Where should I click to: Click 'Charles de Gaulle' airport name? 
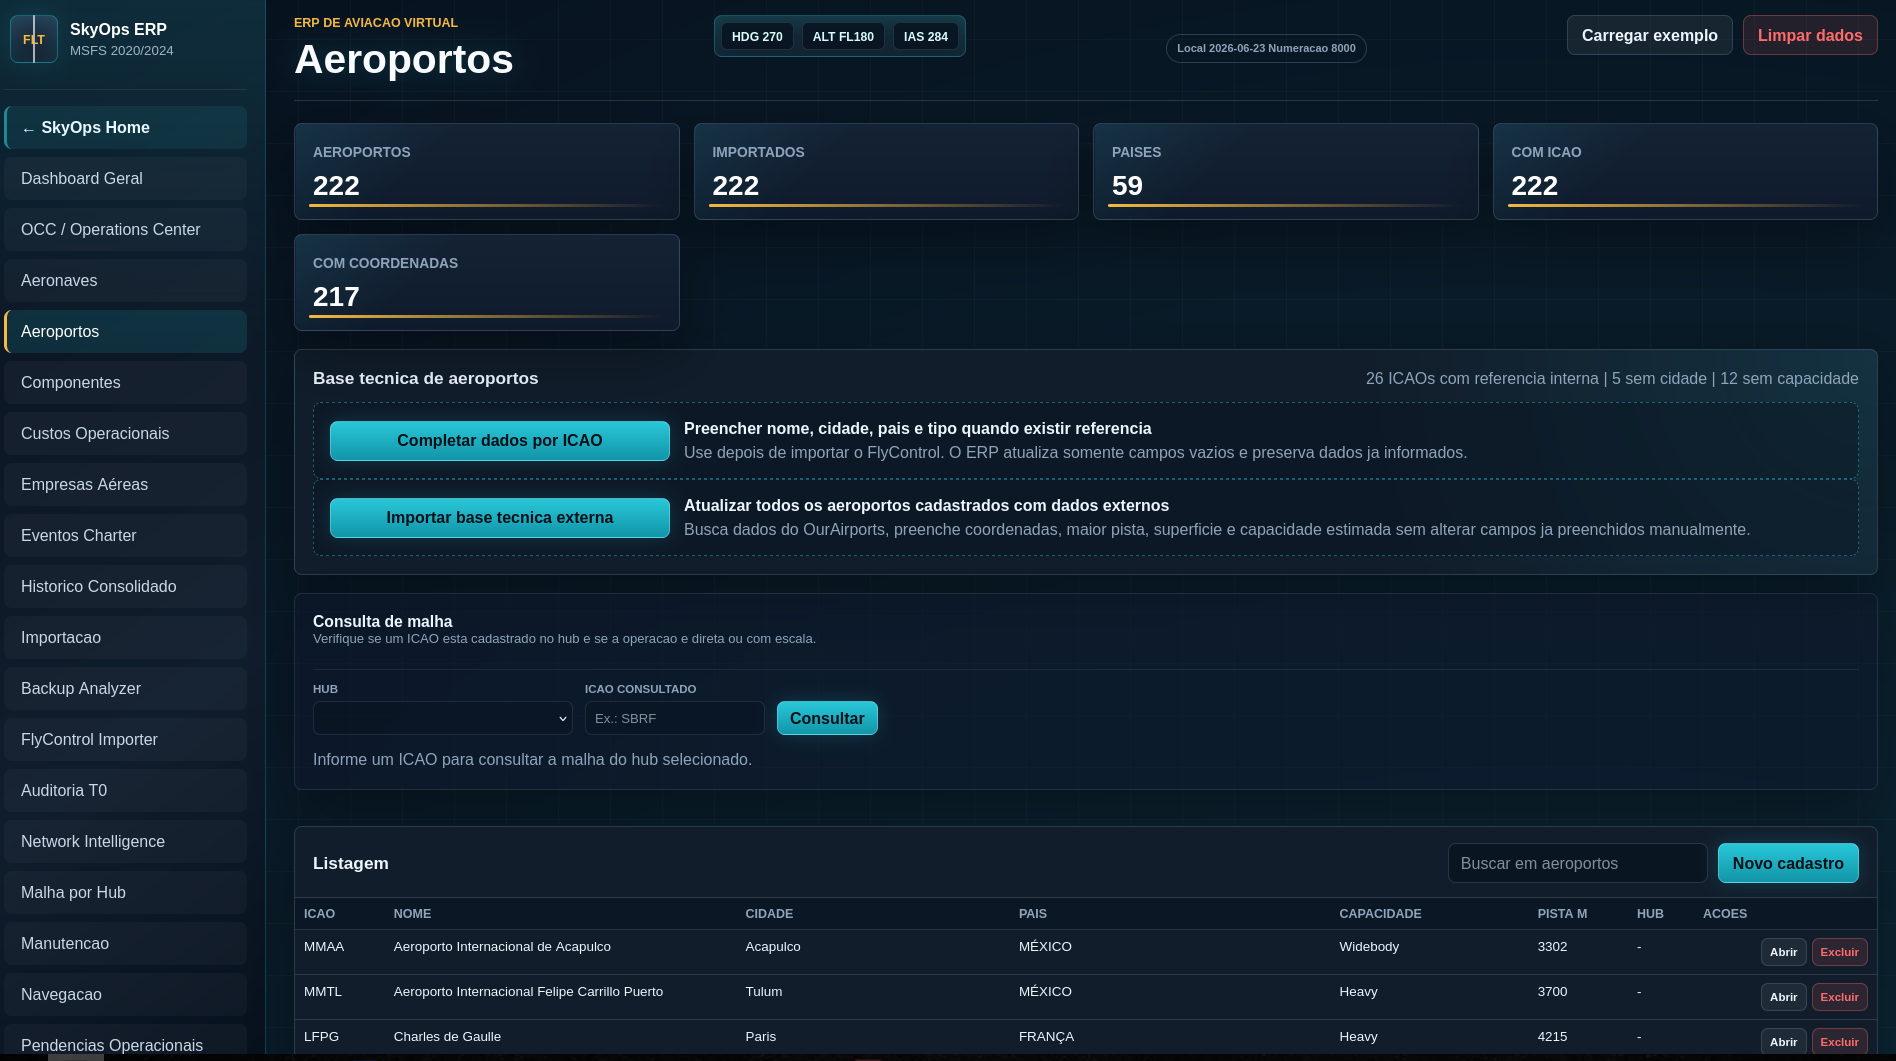point(447,1037)
